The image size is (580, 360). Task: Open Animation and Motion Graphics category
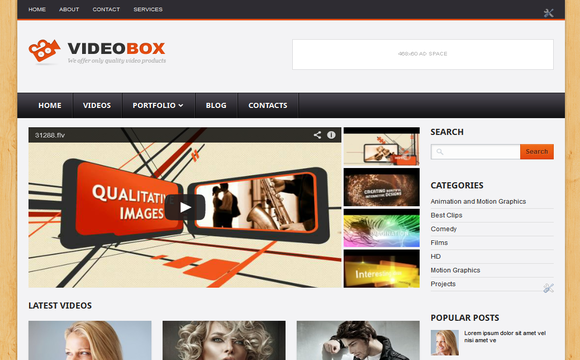click(x=478, y=201)
